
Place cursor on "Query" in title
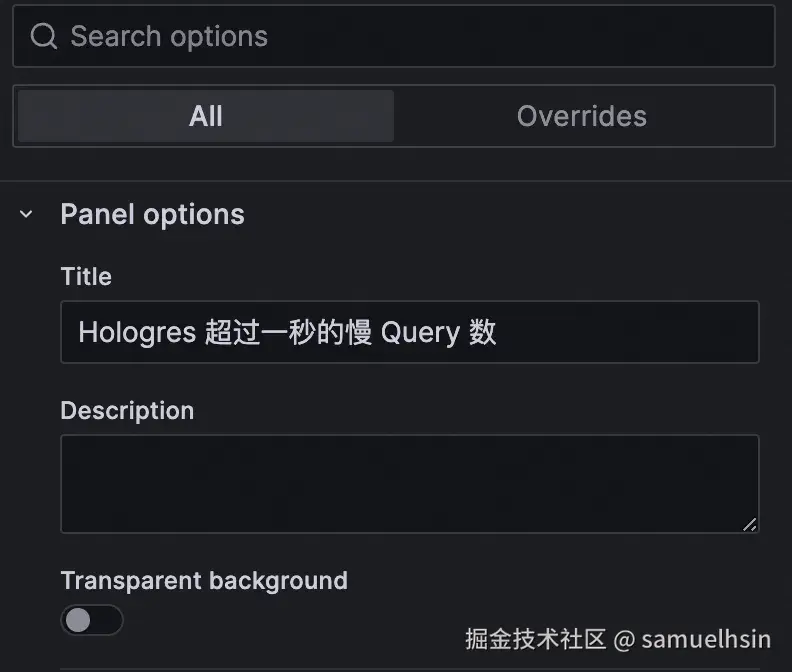pos(420,332)
